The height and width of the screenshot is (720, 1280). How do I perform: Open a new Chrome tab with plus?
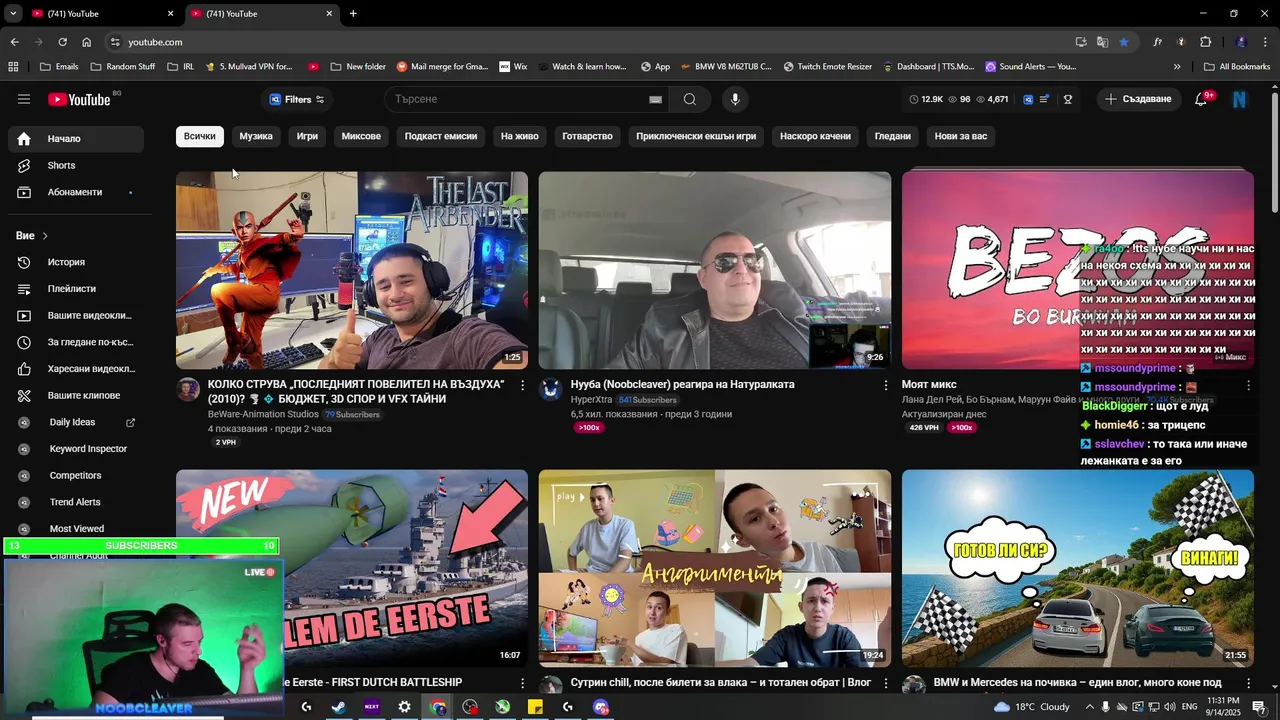pyautogui.click(x=353, y=13)
